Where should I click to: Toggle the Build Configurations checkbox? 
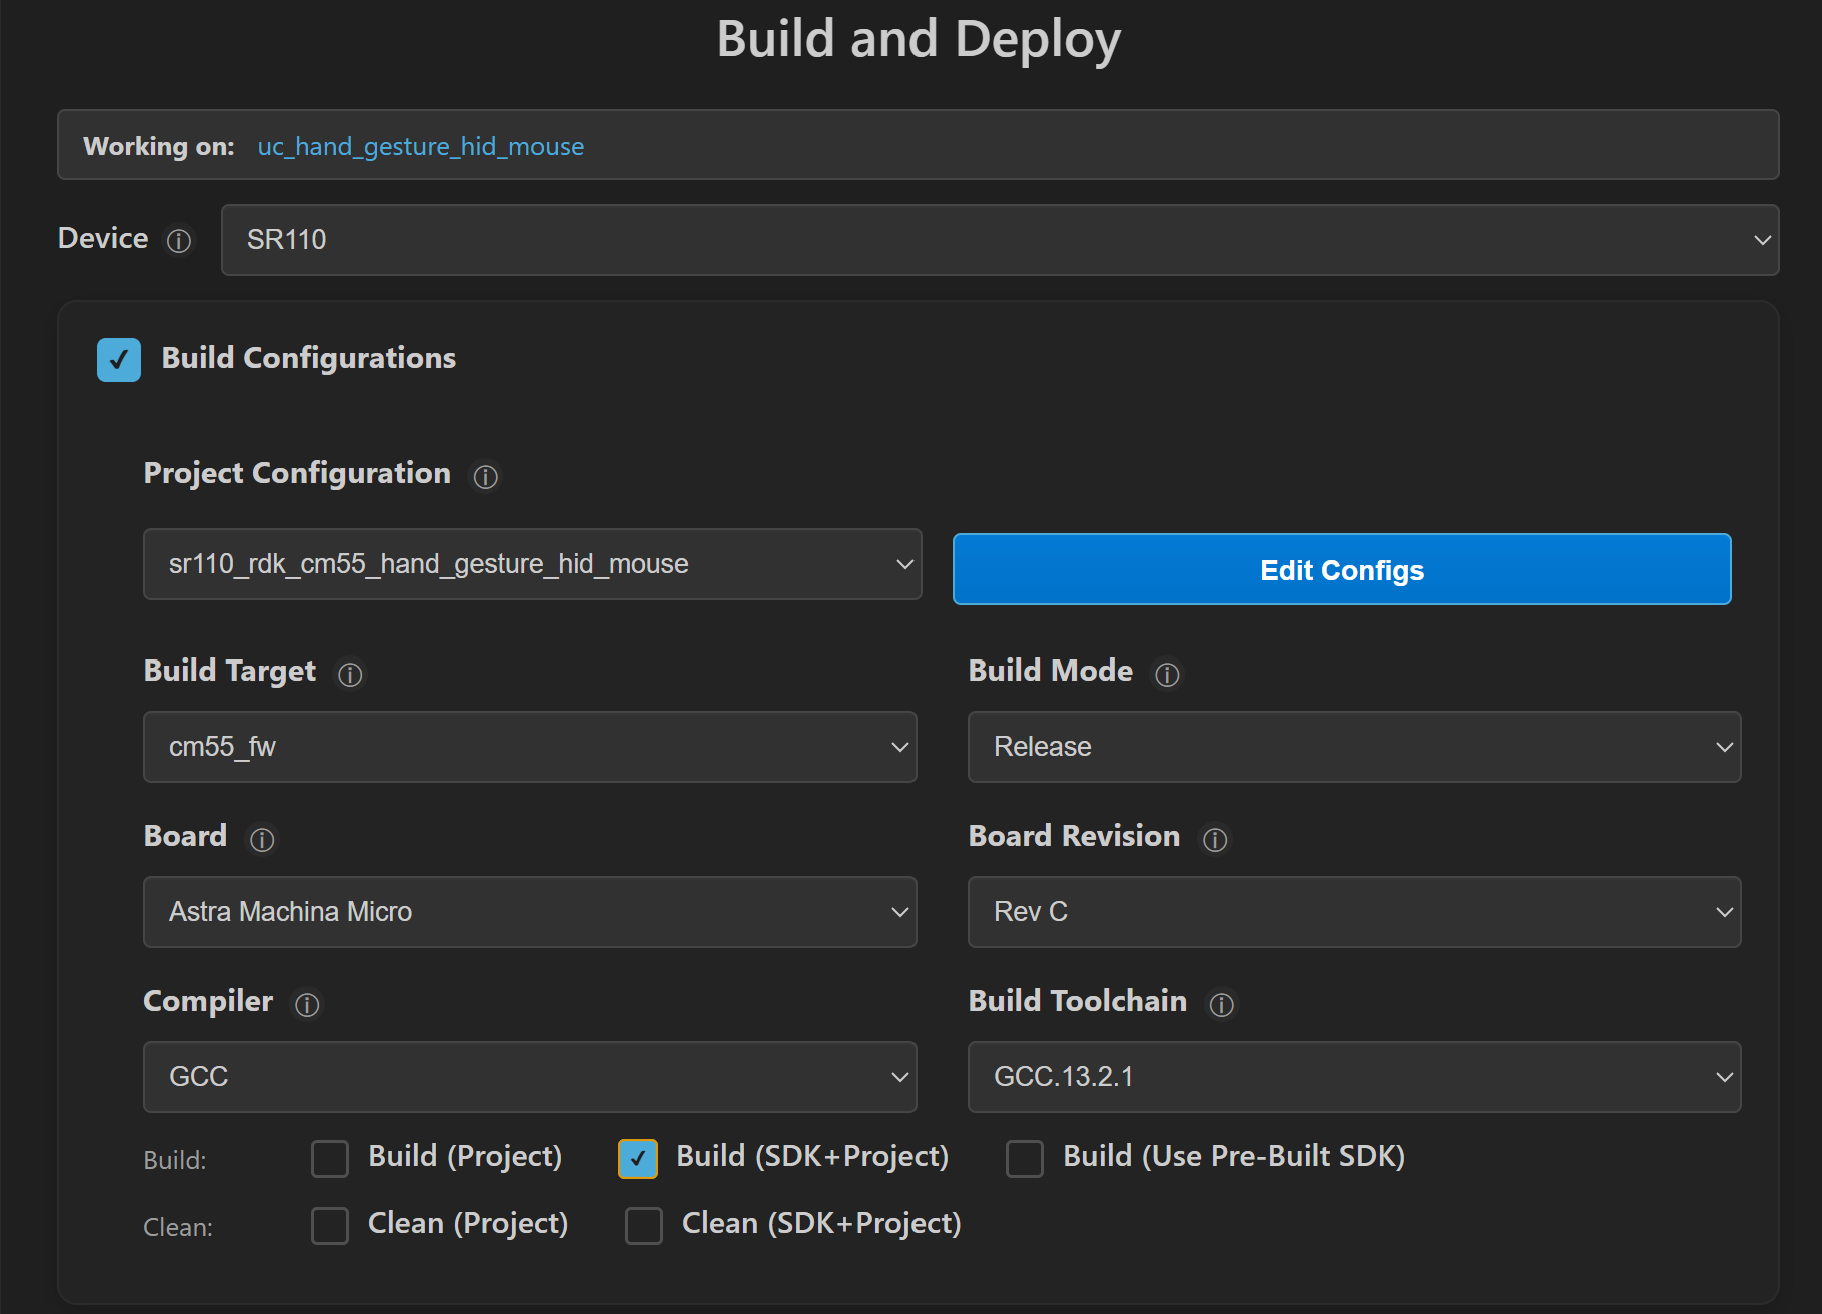point(119,360)
